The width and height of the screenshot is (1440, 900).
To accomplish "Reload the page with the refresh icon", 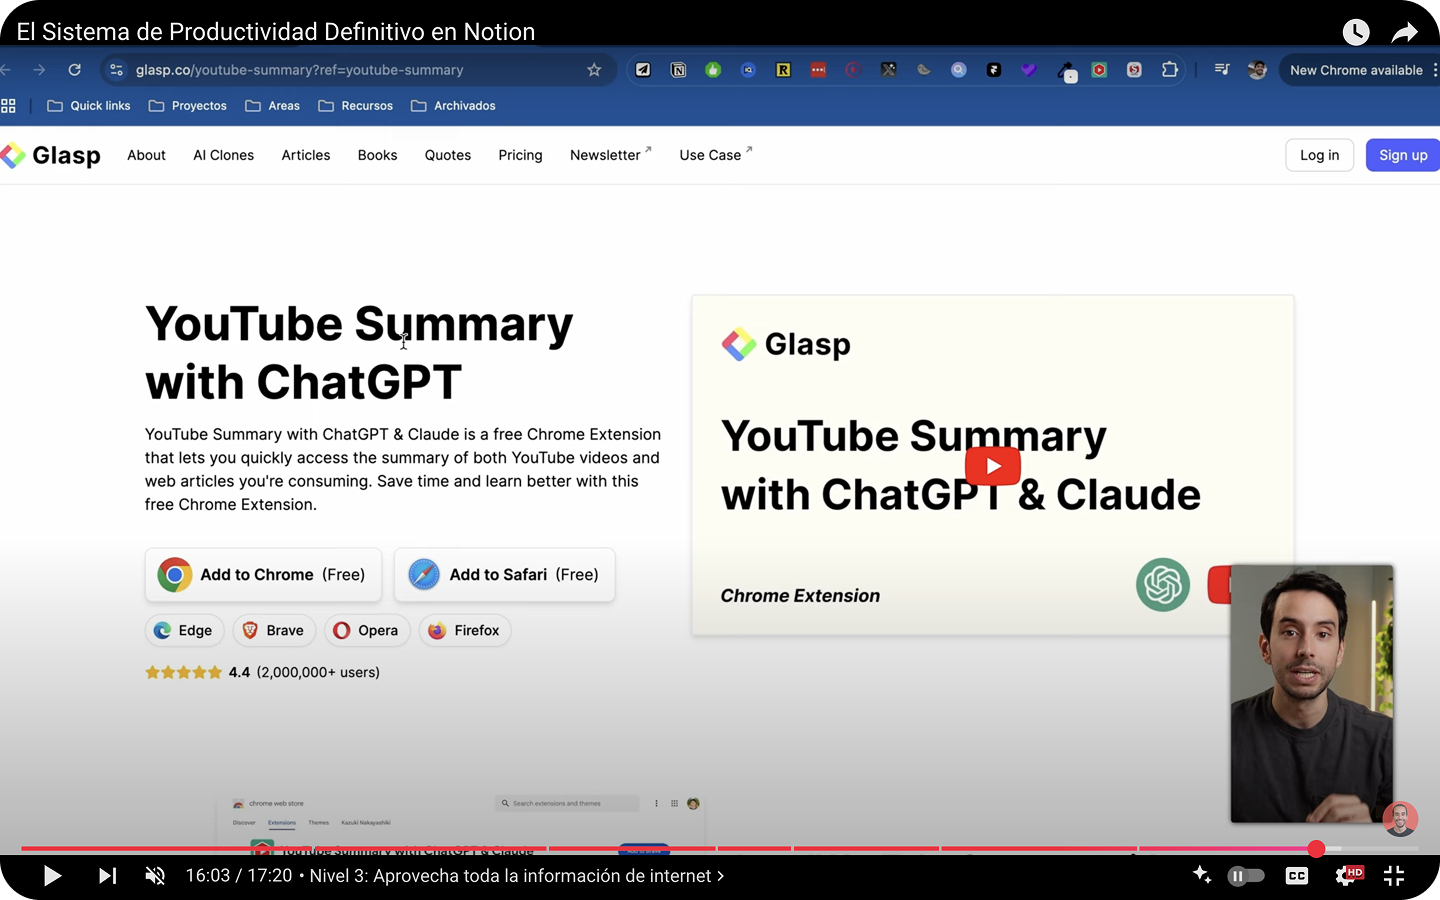I will (74, 70).
